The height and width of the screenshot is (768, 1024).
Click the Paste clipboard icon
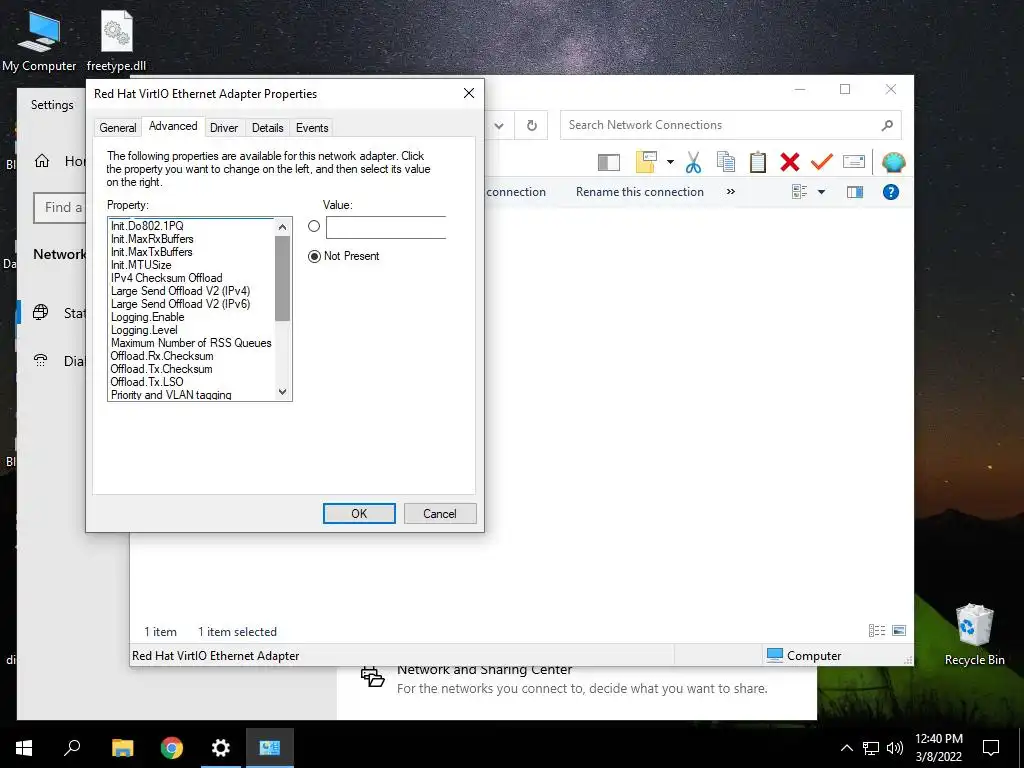(x=758, y=162)
